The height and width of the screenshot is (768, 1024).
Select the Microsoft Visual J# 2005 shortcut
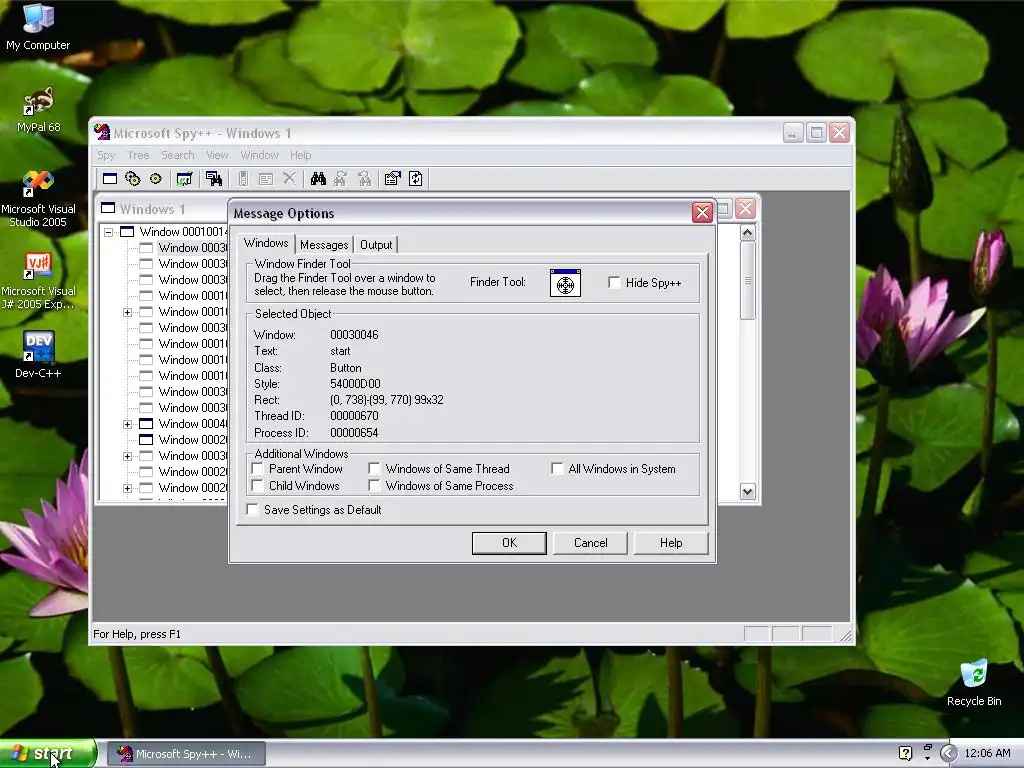tap(38, 281)
